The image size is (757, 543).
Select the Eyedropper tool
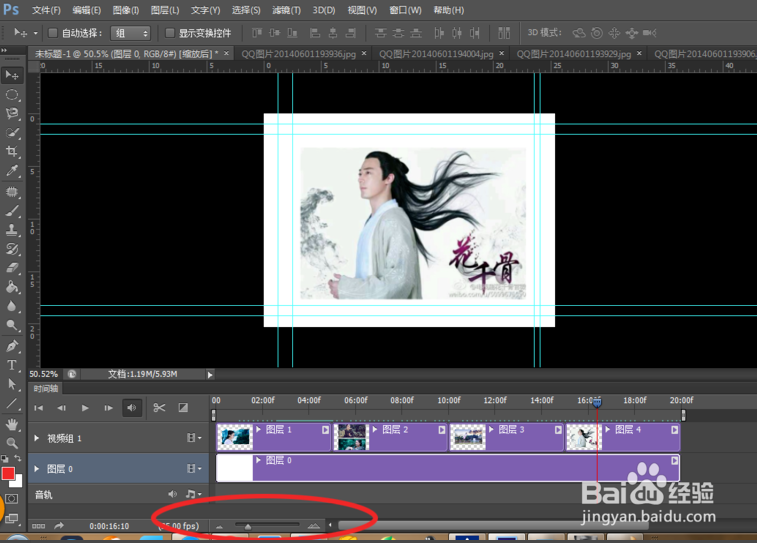[12, 170]
